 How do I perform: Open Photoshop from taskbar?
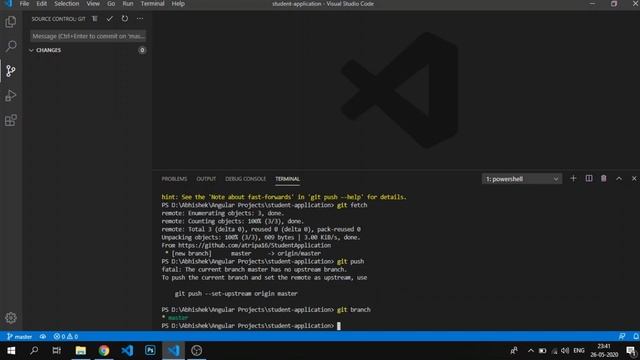(150, 351)
